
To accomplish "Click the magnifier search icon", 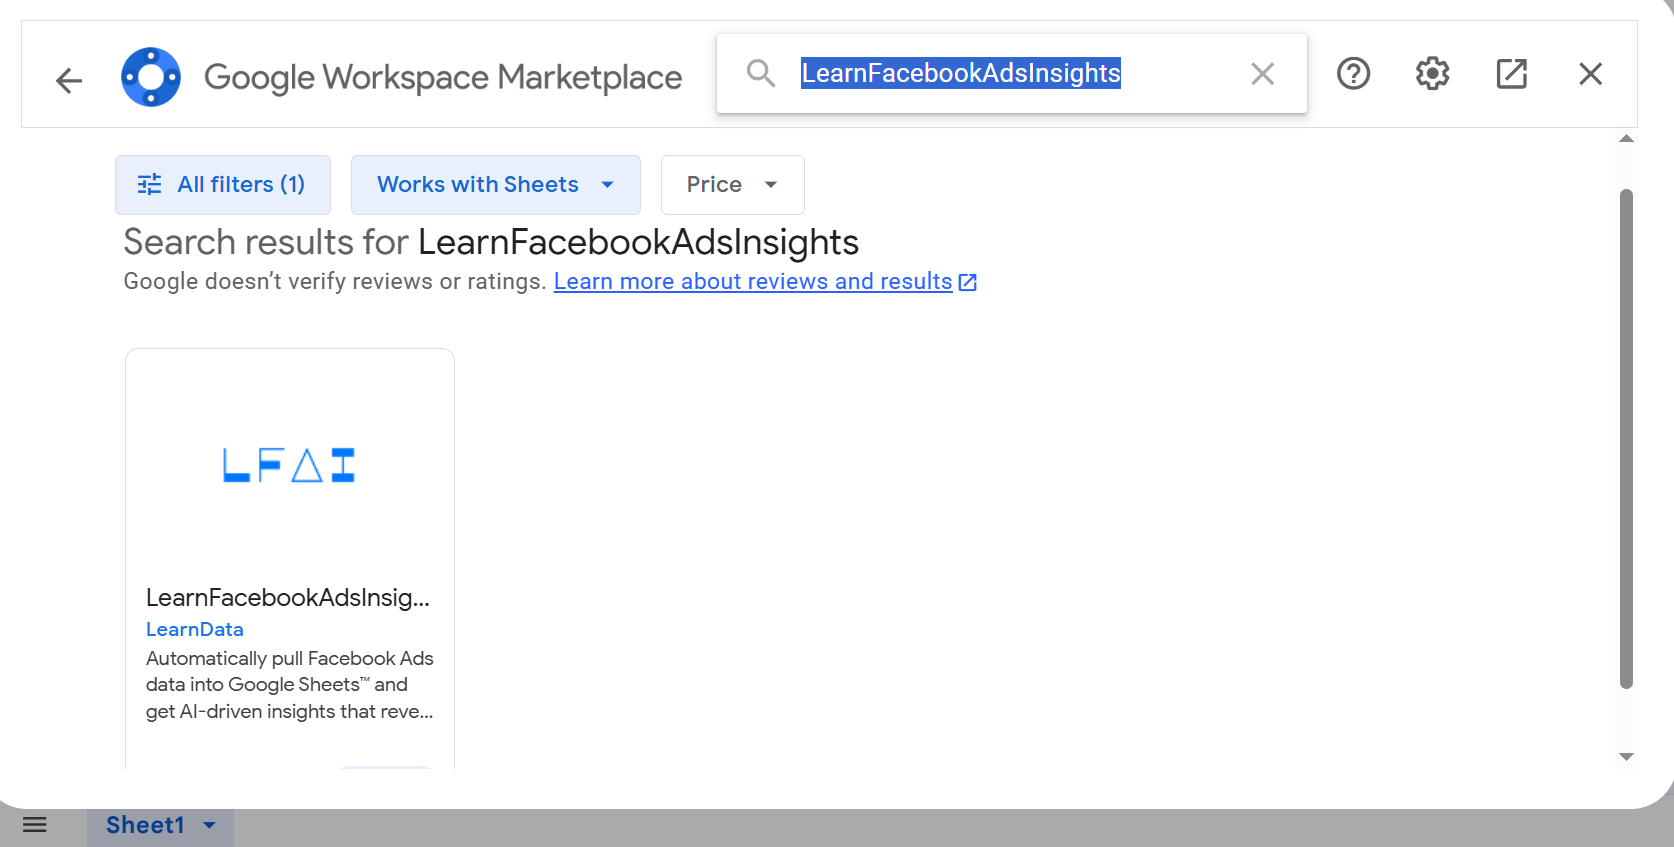I will click(x=761, y=73).
